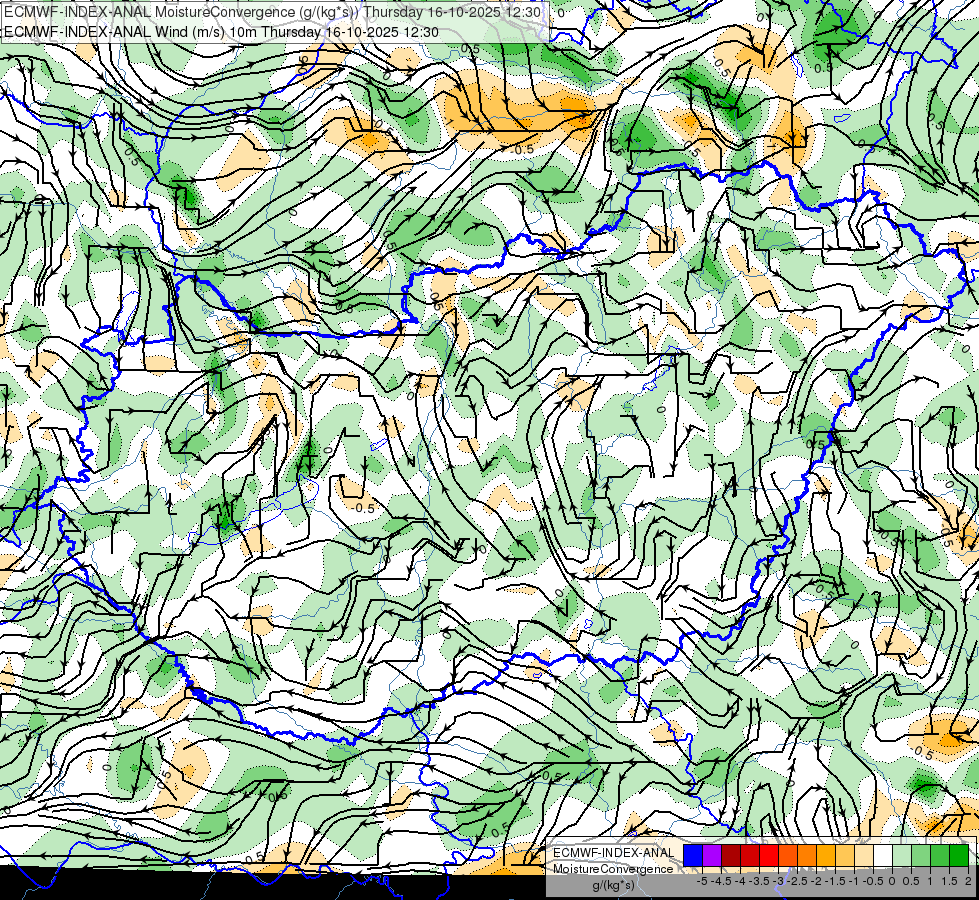The image size is (979, 900).
Task: Click the '-1' value on legend scale
Action: coord(854,881)
